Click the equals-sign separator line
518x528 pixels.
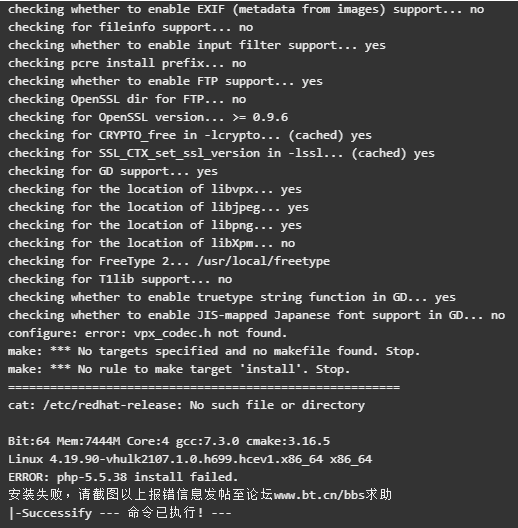point(204,387)
